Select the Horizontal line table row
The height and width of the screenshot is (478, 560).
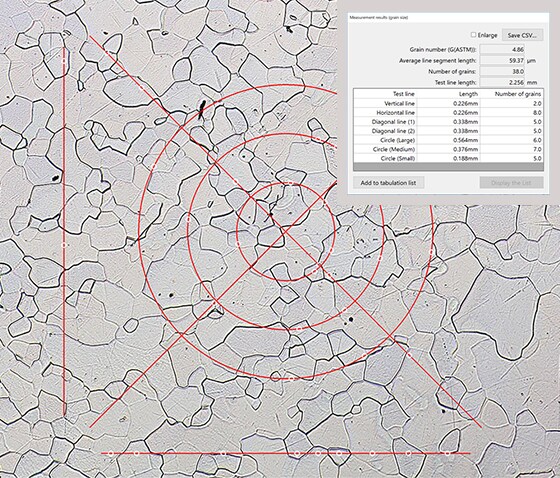click(x=448, y=113)
